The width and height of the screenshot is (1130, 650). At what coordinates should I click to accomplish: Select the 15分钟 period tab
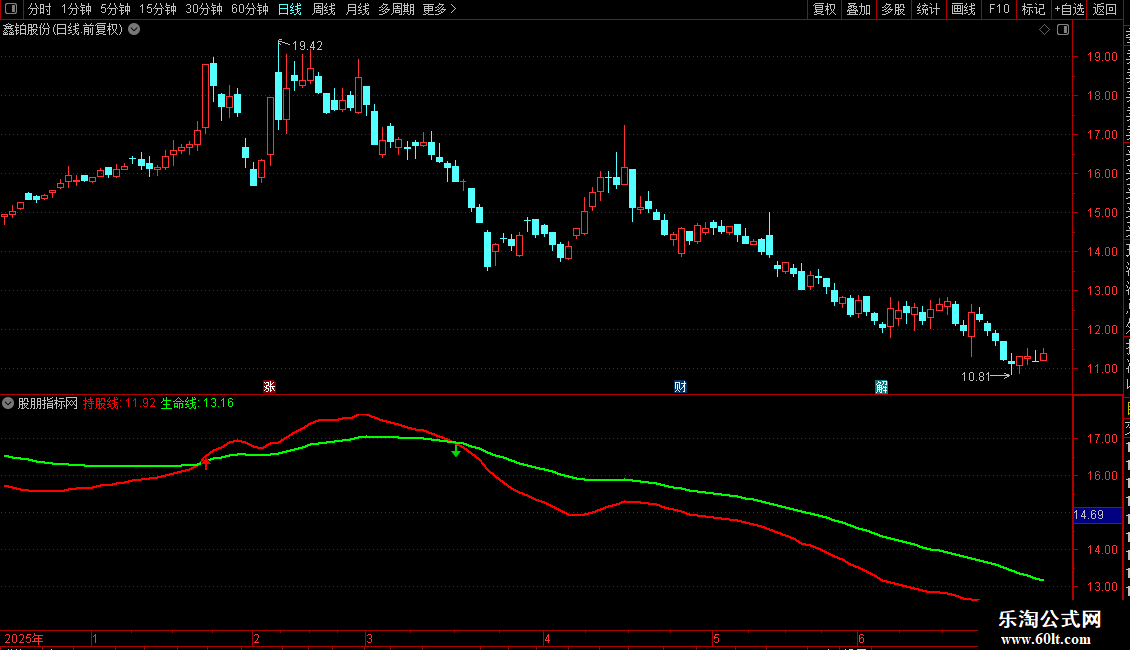pyautogui.click(x=157, y=9)
